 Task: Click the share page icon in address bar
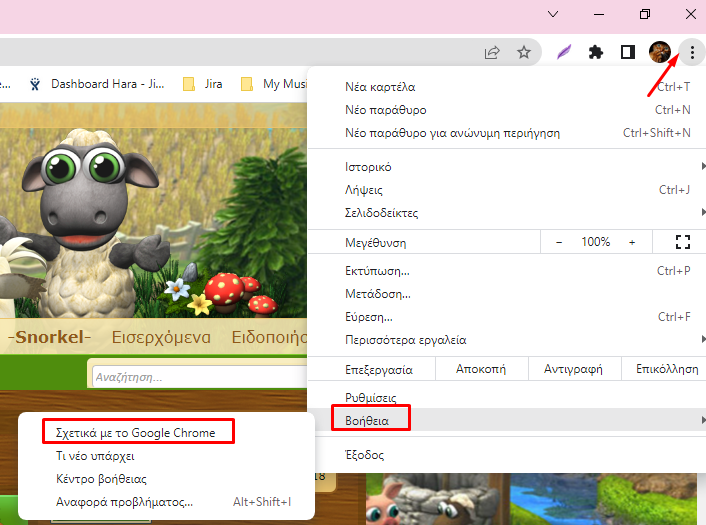pos(492,52)
